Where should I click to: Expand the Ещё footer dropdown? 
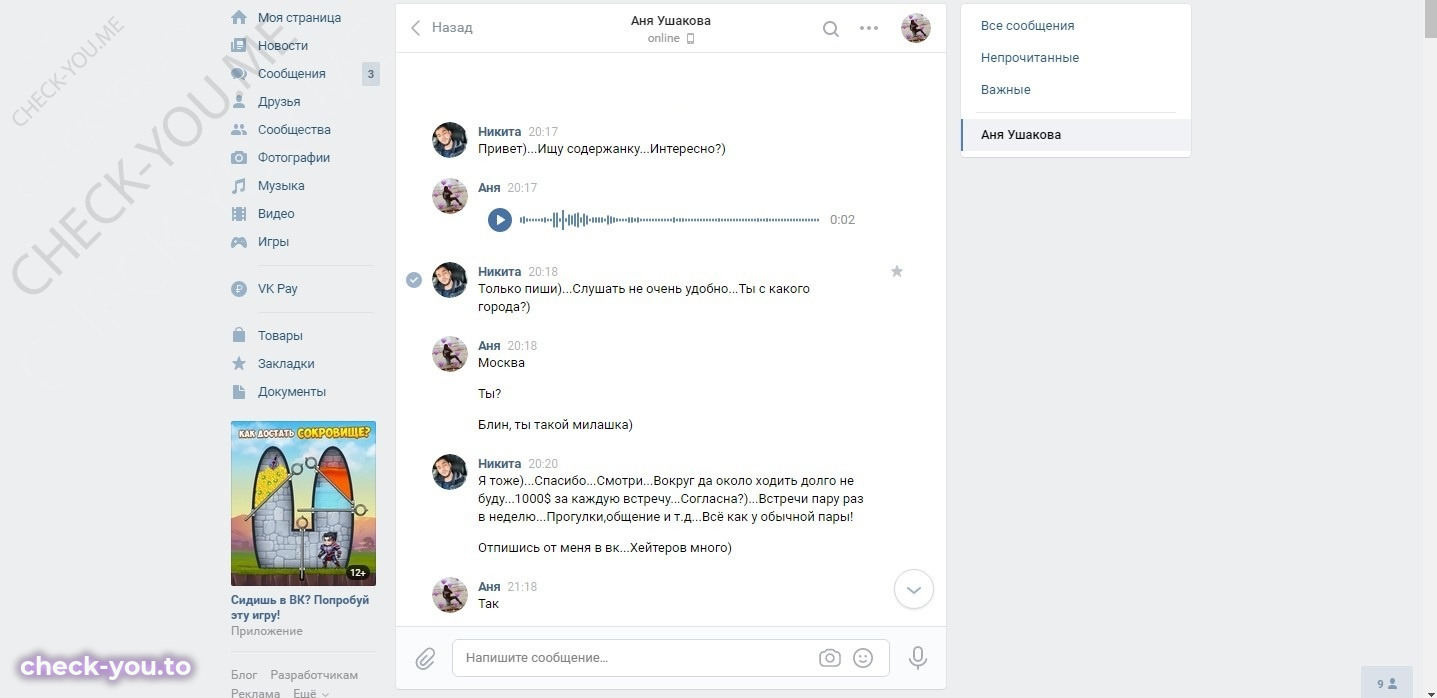(309, 693)
